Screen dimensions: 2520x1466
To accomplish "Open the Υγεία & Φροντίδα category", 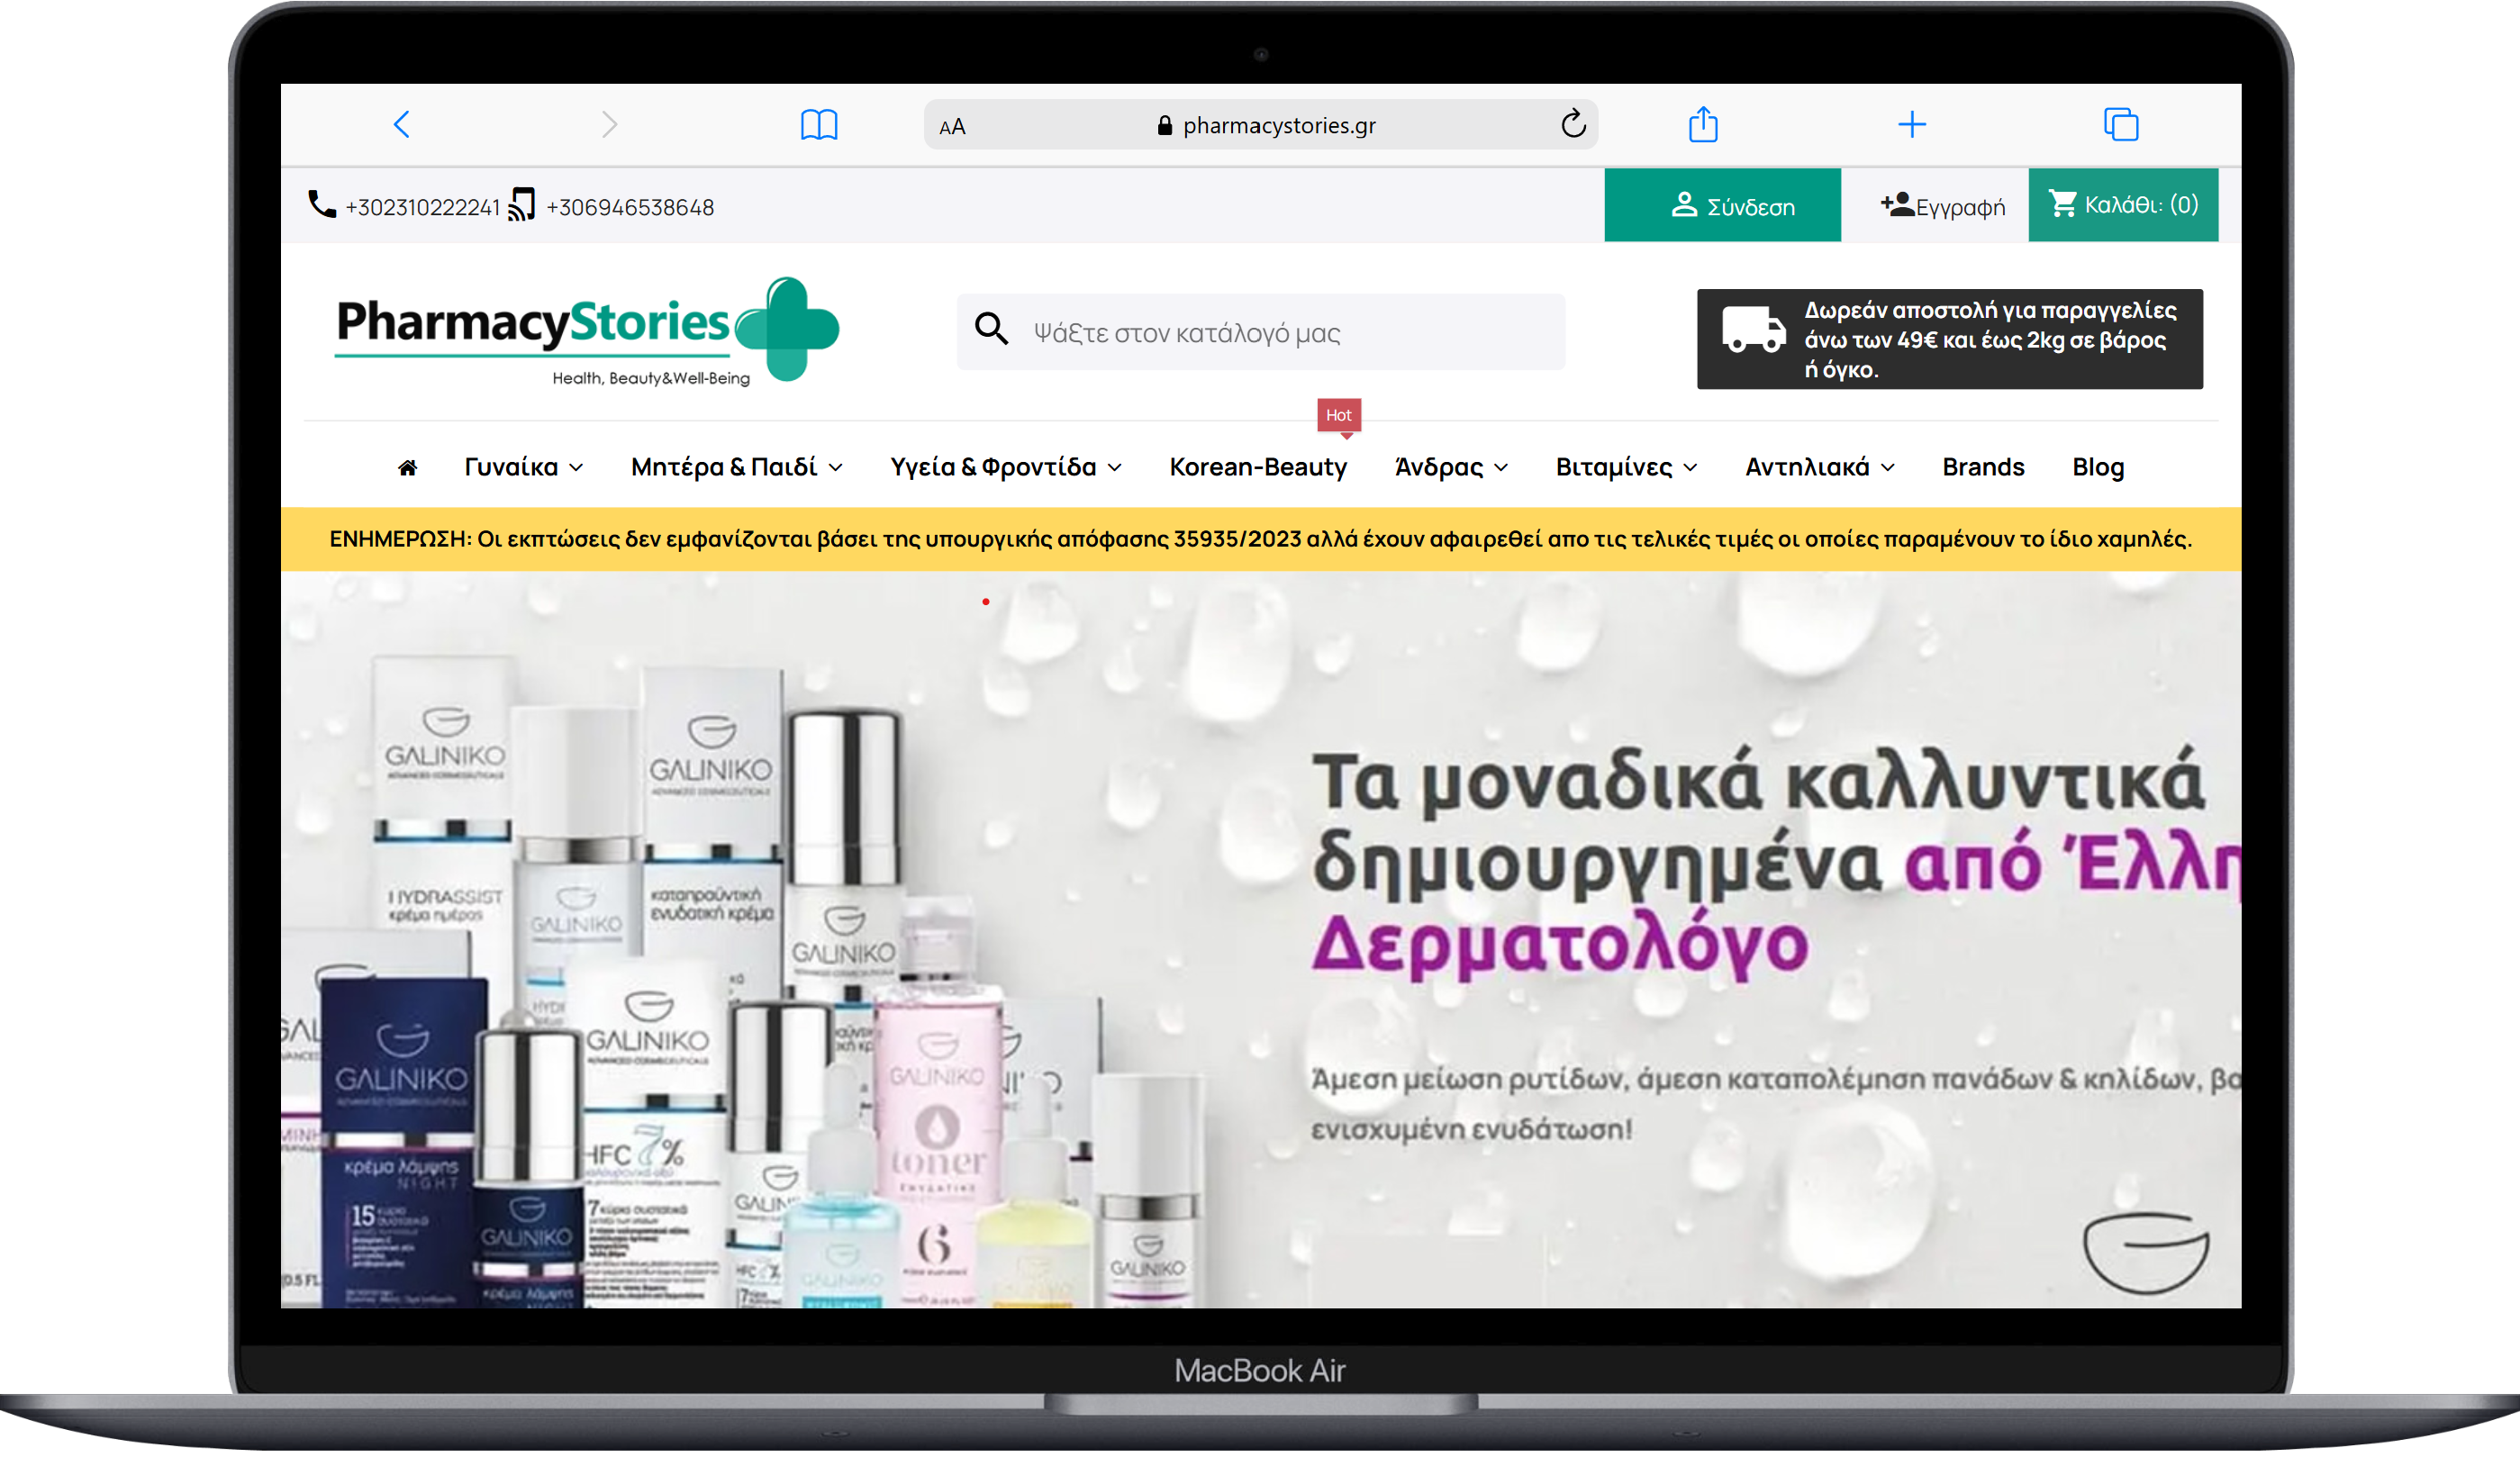I will [993, 468].
